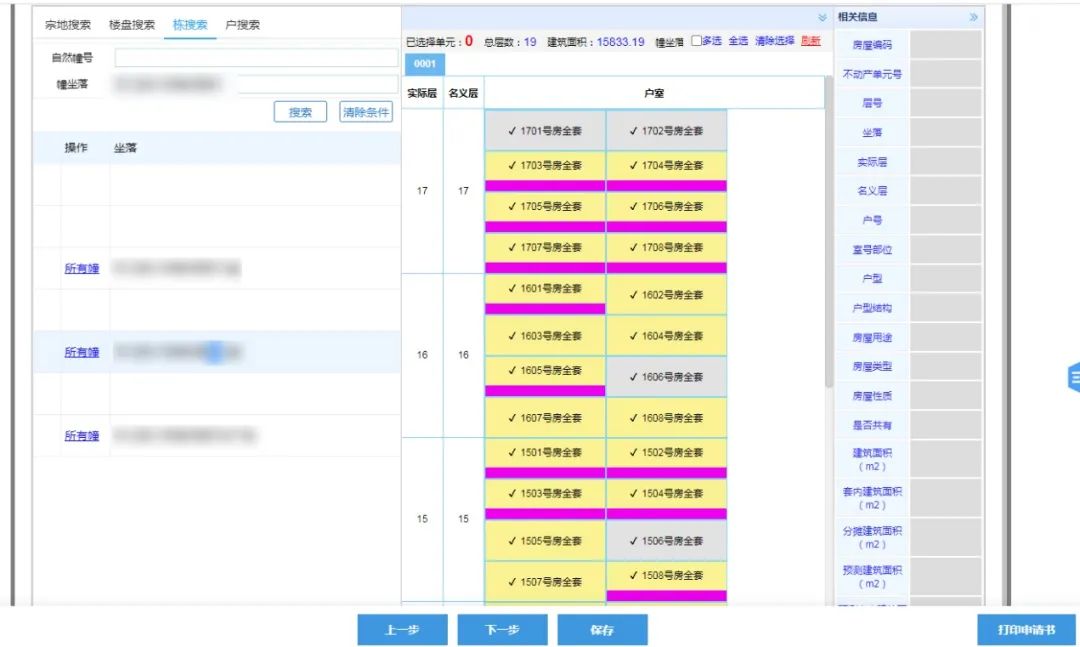
Task: Click the red 刷新 refresh link
Action: (x=810, y=41)
